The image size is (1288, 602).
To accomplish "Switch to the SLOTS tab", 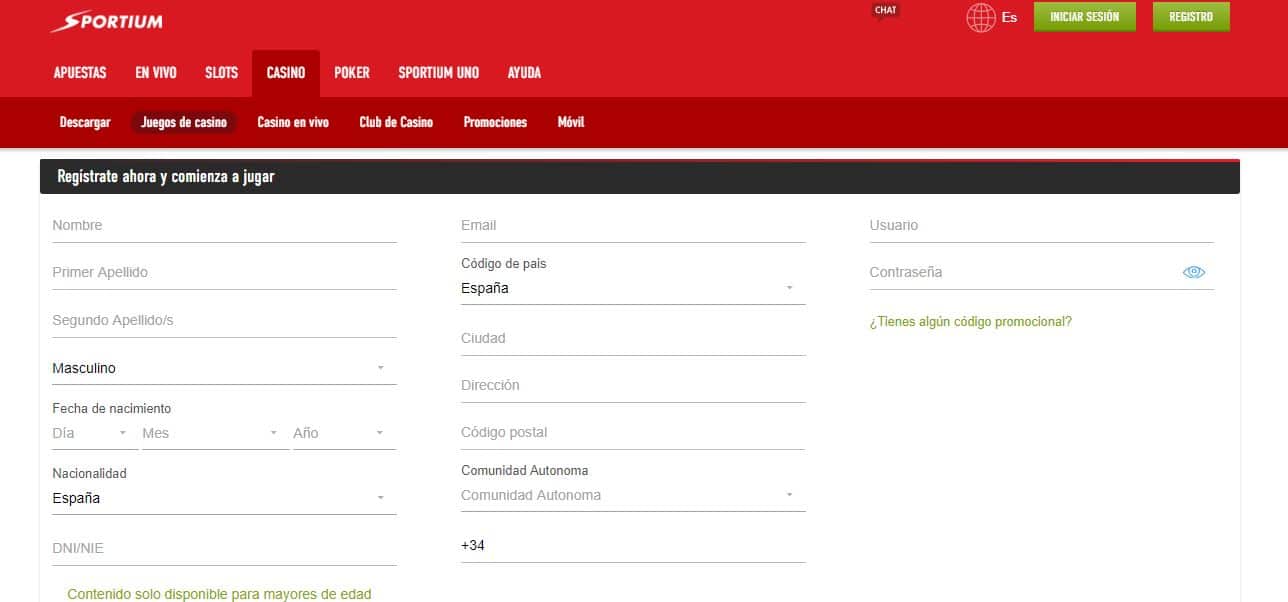I will [x=220, y=72].
